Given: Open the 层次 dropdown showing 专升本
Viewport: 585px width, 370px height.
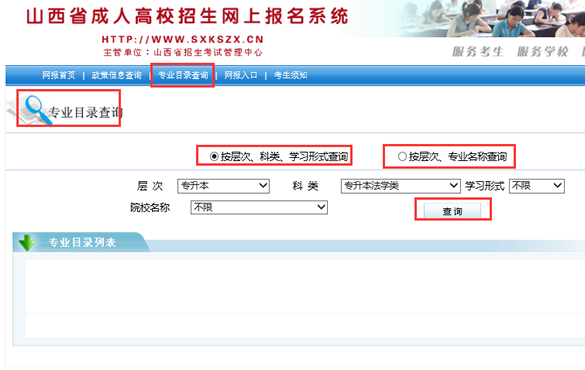Looking at the screenshot, I should [223, 186].
